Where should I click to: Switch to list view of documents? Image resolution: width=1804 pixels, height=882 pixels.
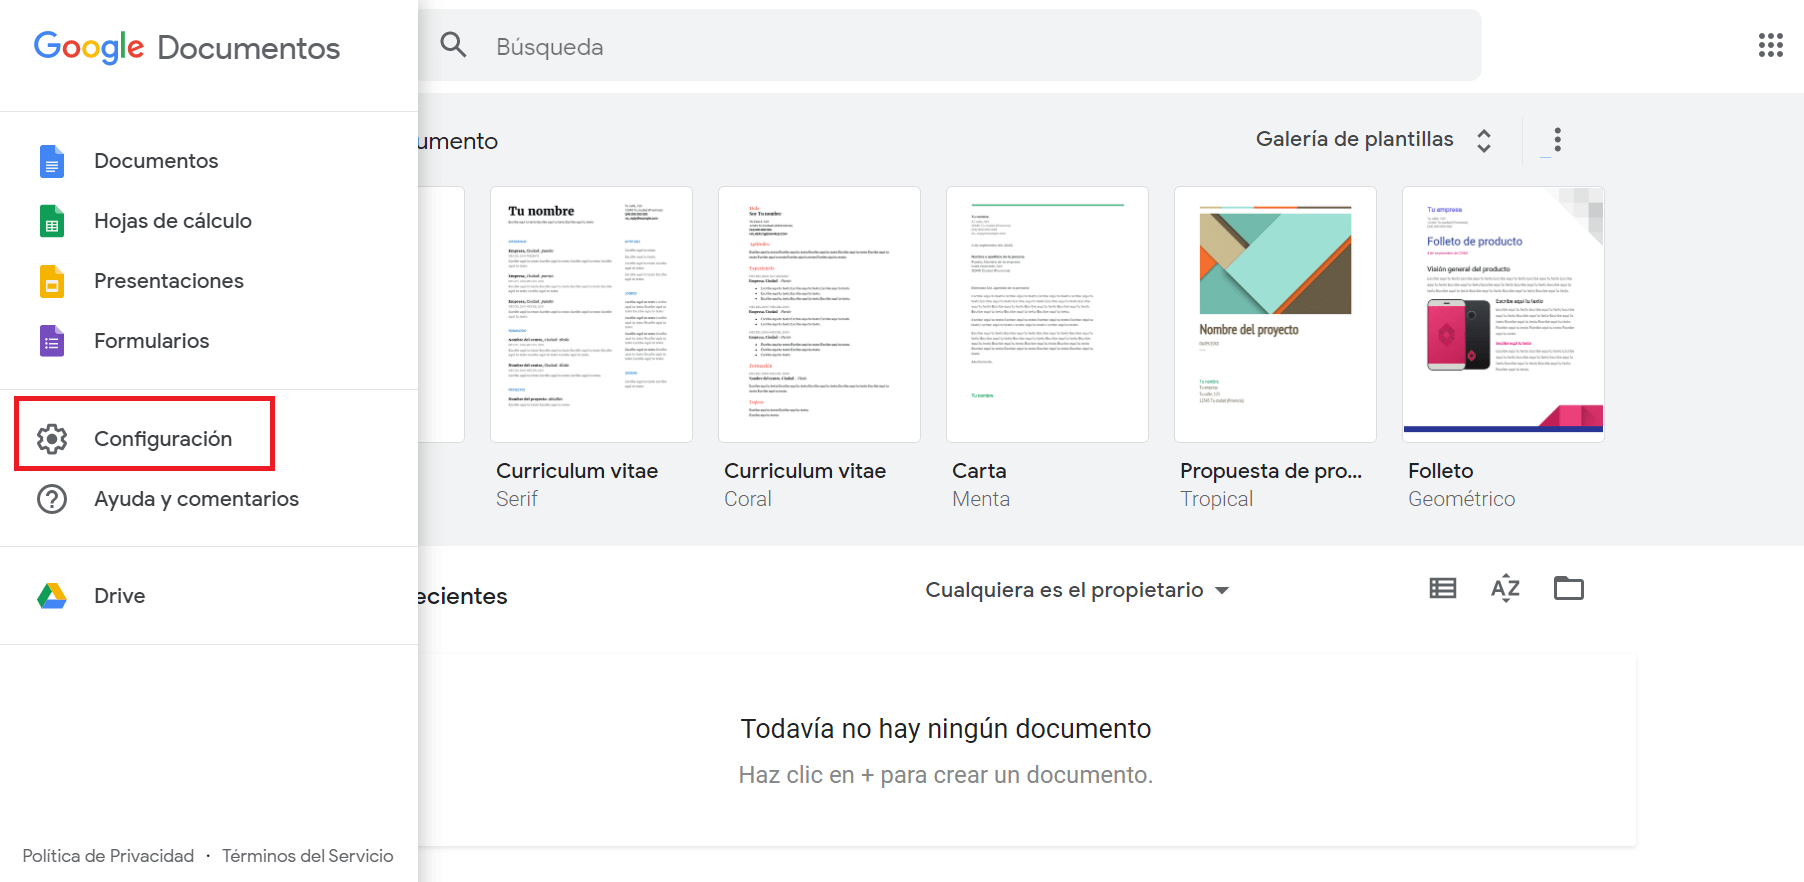pos(1443,588)
